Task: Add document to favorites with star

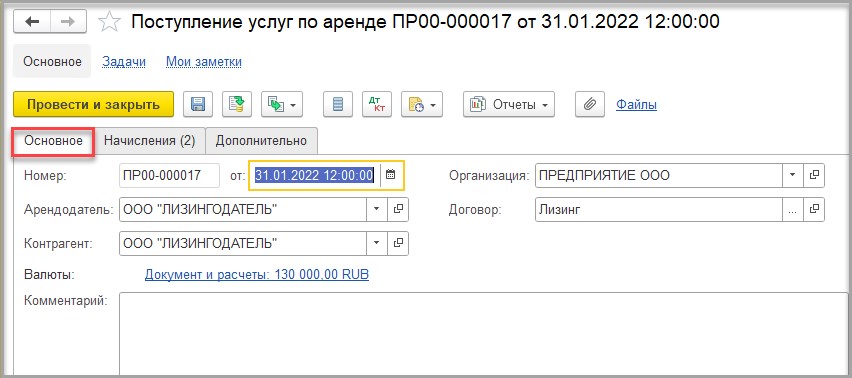Action: click(x=109, y=22)
